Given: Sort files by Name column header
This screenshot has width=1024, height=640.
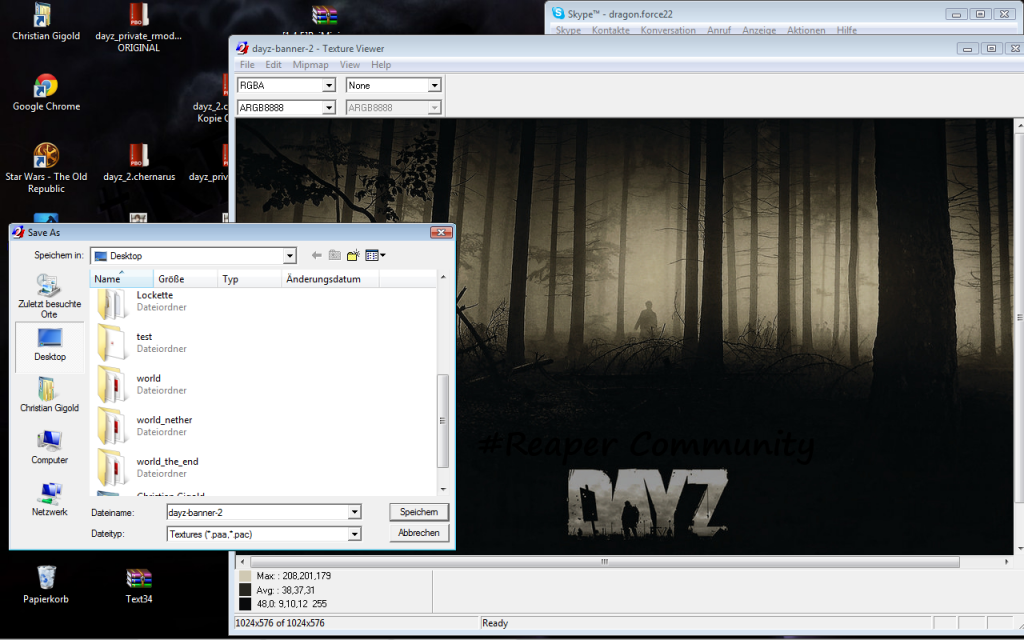Looking at the screenshot, I should [x=121, y=279].
